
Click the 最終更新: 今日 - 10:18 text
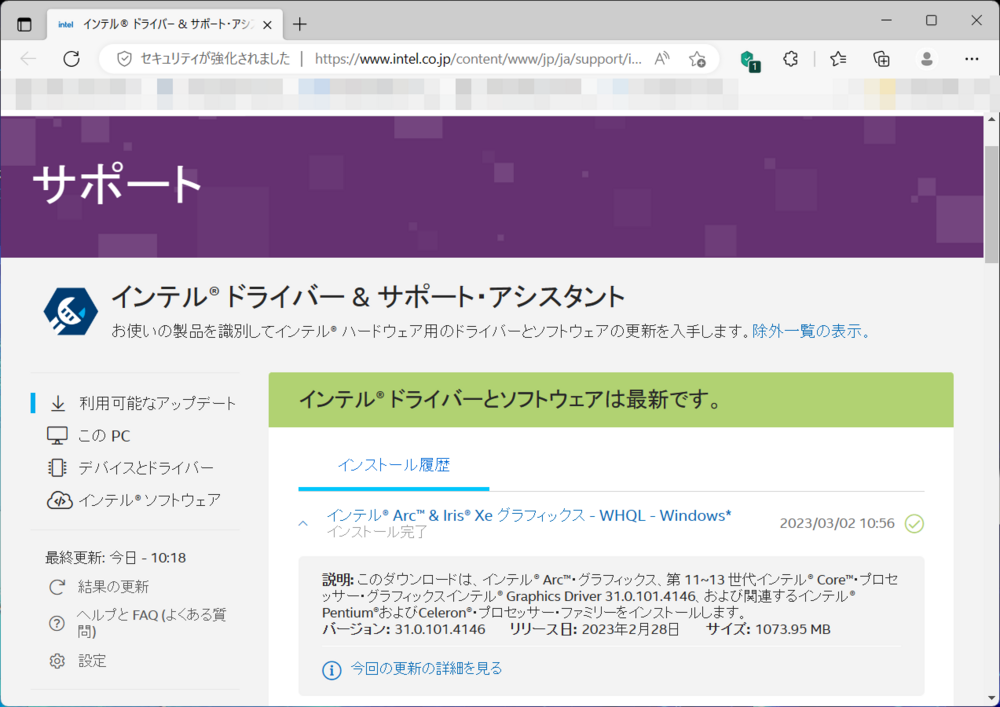pos(115,558)
